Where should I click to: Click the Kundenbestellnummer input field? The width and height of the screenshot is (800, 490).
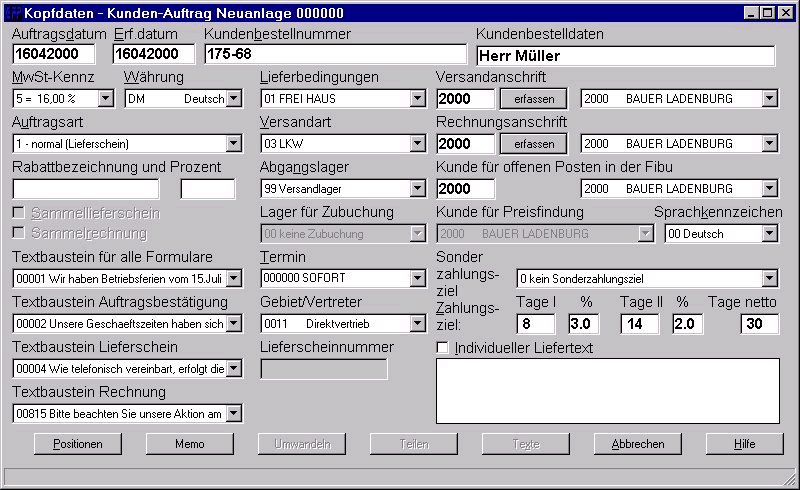pyautogui.click(x=335, y=54)
